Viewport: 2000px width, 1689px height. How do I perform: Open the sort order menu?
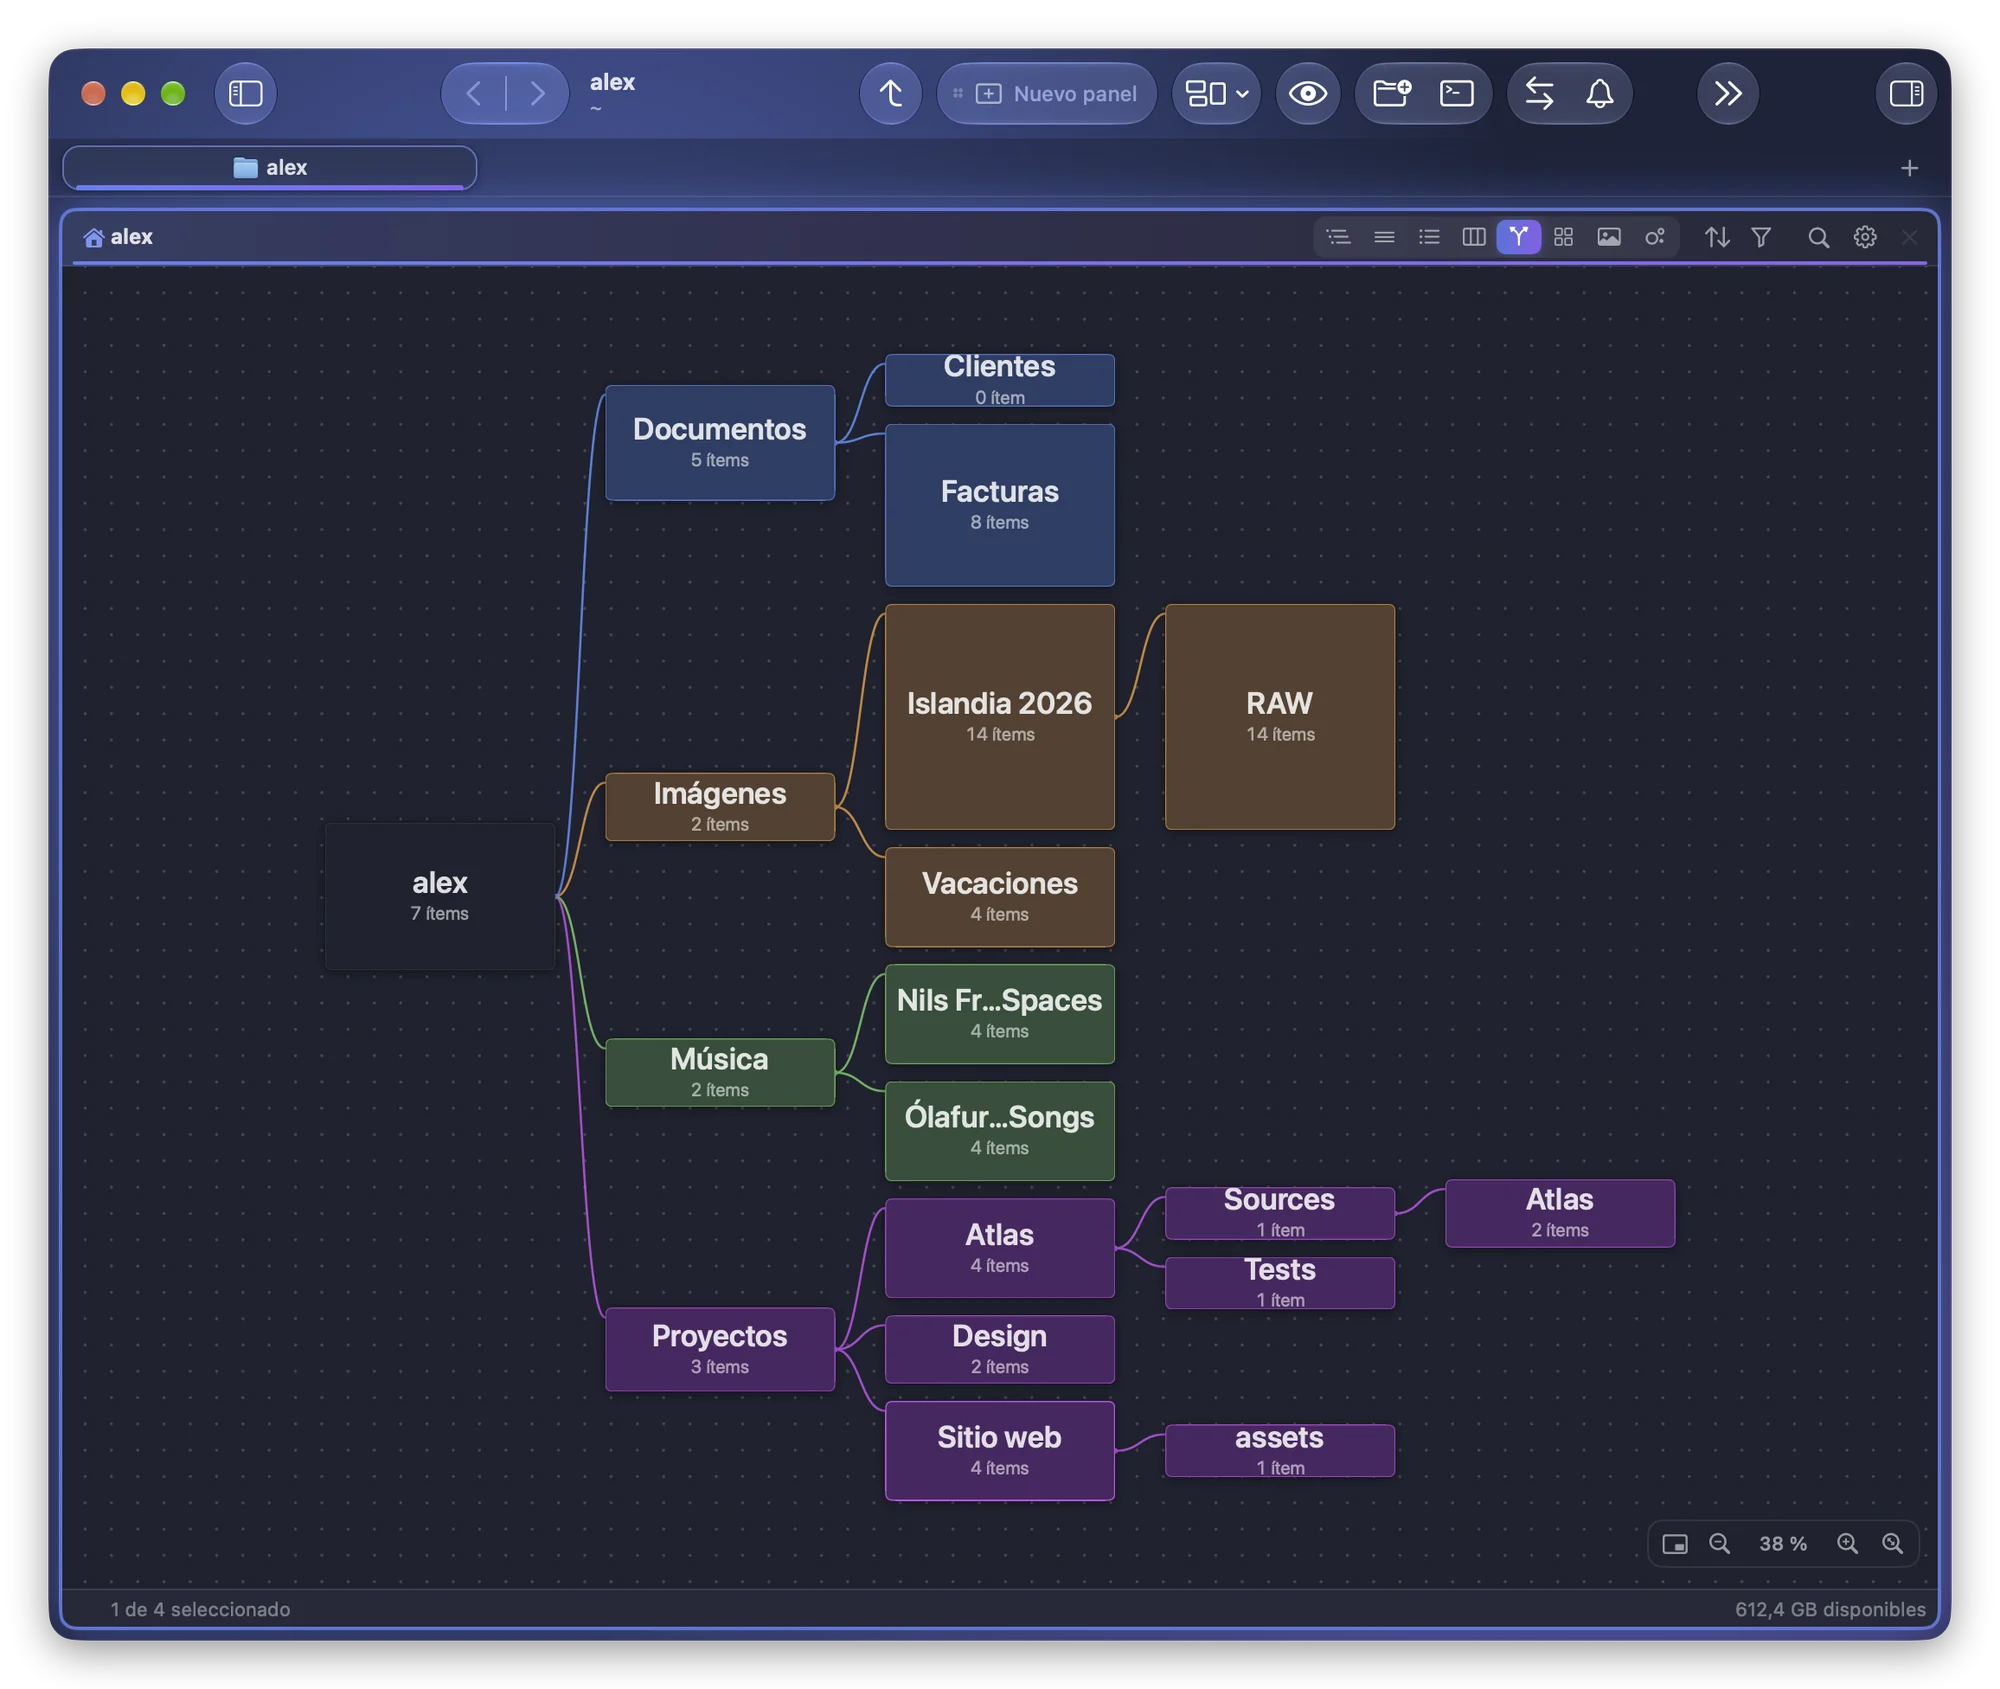click(x=1716, y=237)
